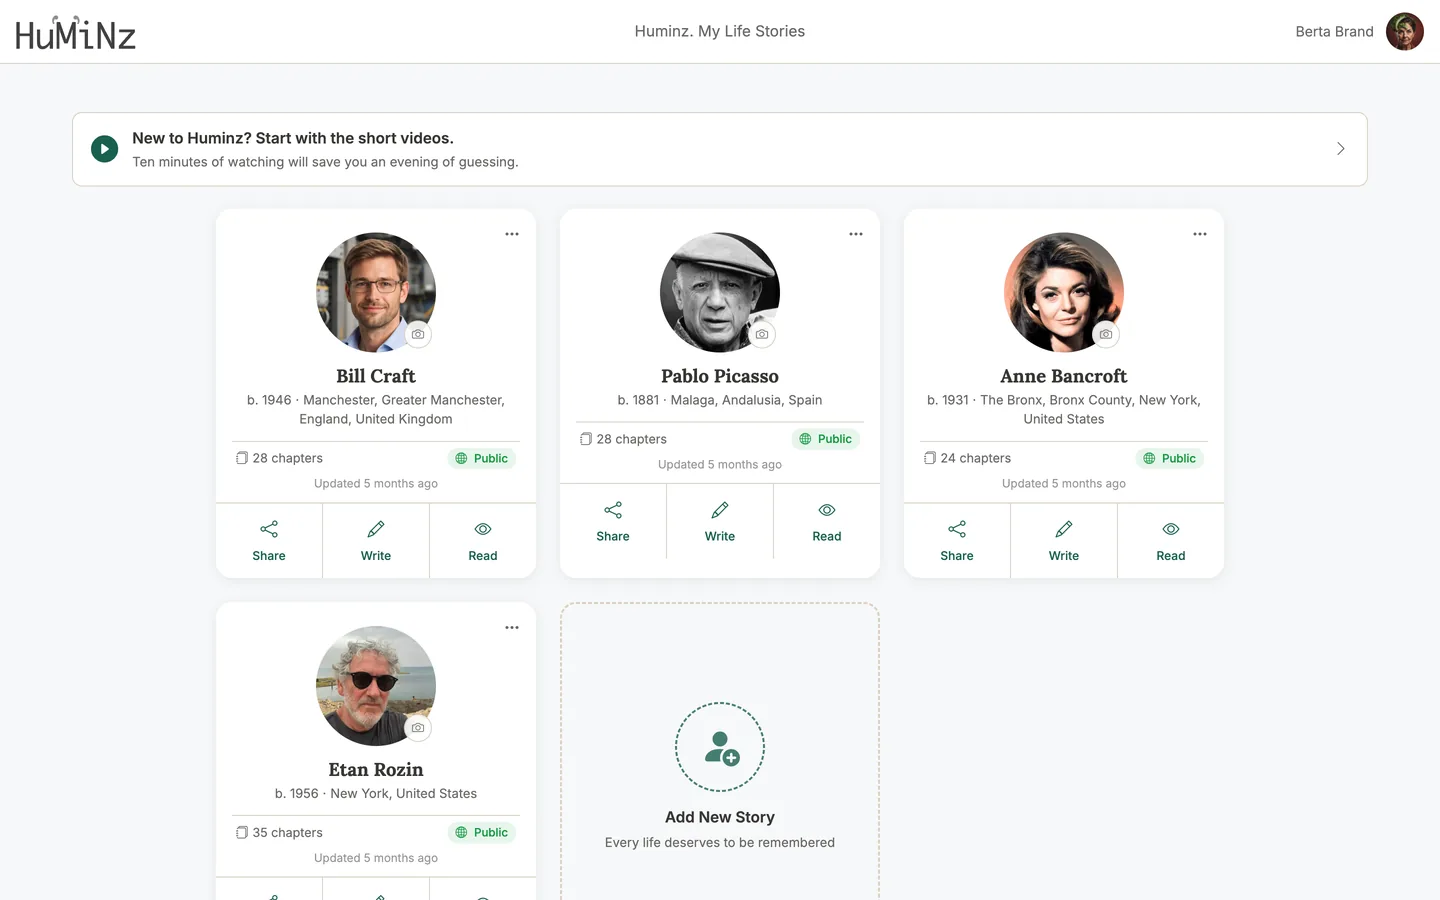Open more options on Pablo Picasso card
This screenshot has height=900, width=1440.
click(x=856, y=234)
